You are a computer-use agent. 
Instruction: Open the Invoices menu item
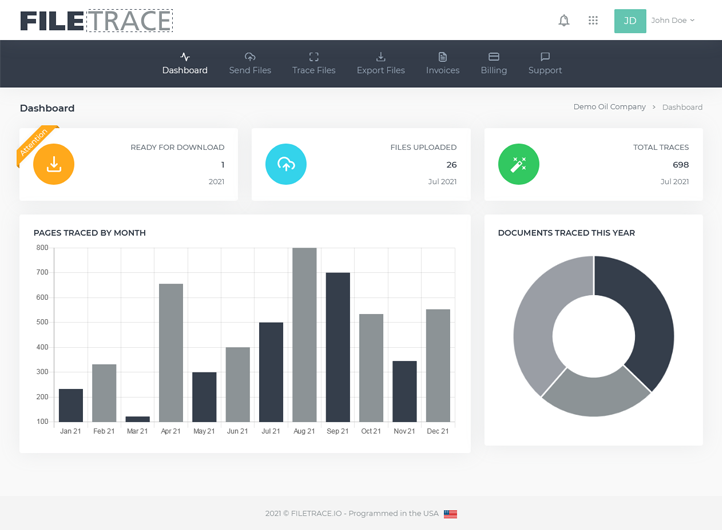443,64
